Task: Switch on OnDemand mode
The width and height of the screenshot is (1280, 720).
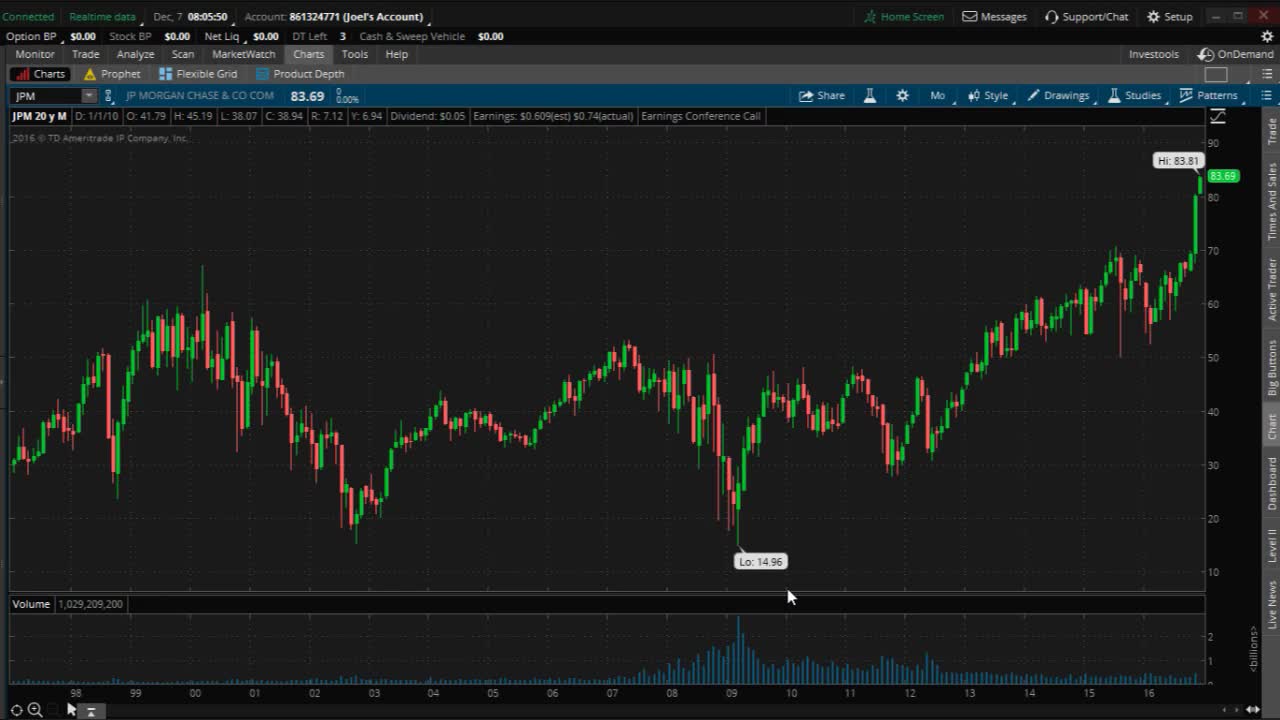Action: 1236,55
